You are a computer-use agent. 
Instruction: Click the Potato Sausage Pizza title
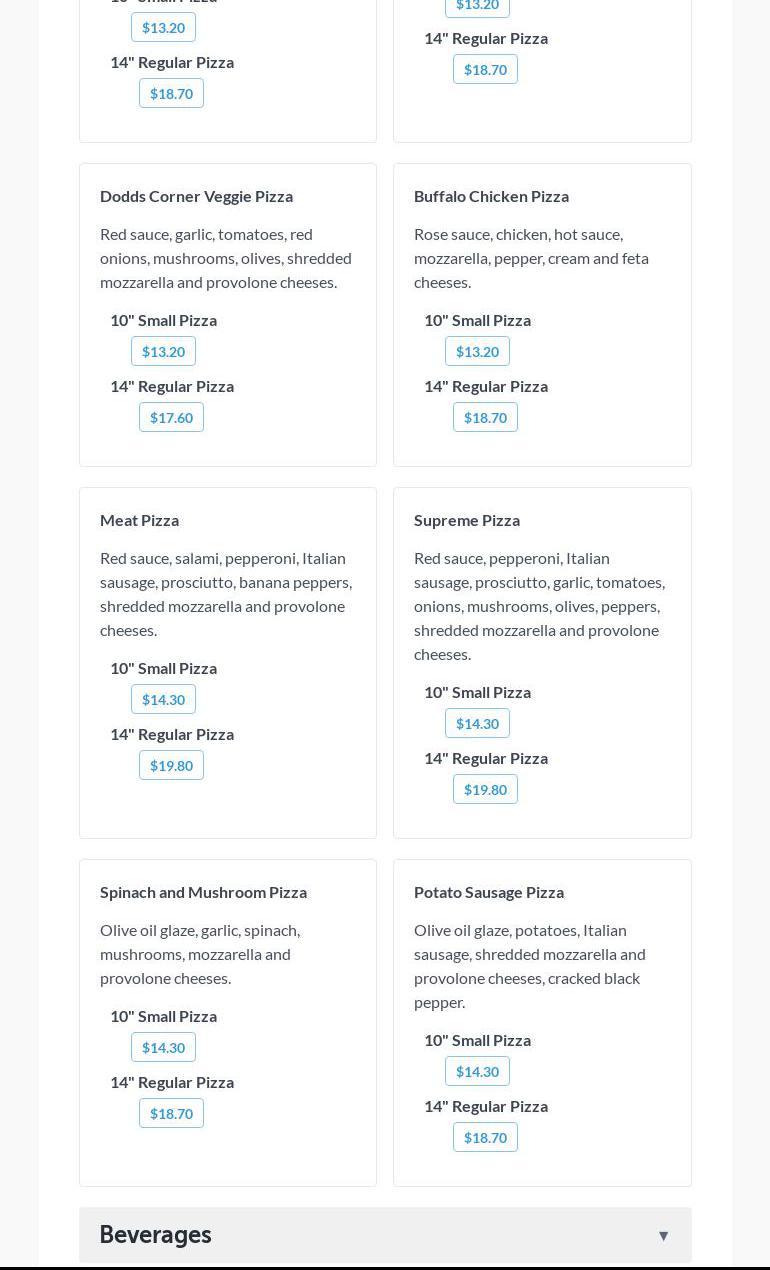coord(489,892)
